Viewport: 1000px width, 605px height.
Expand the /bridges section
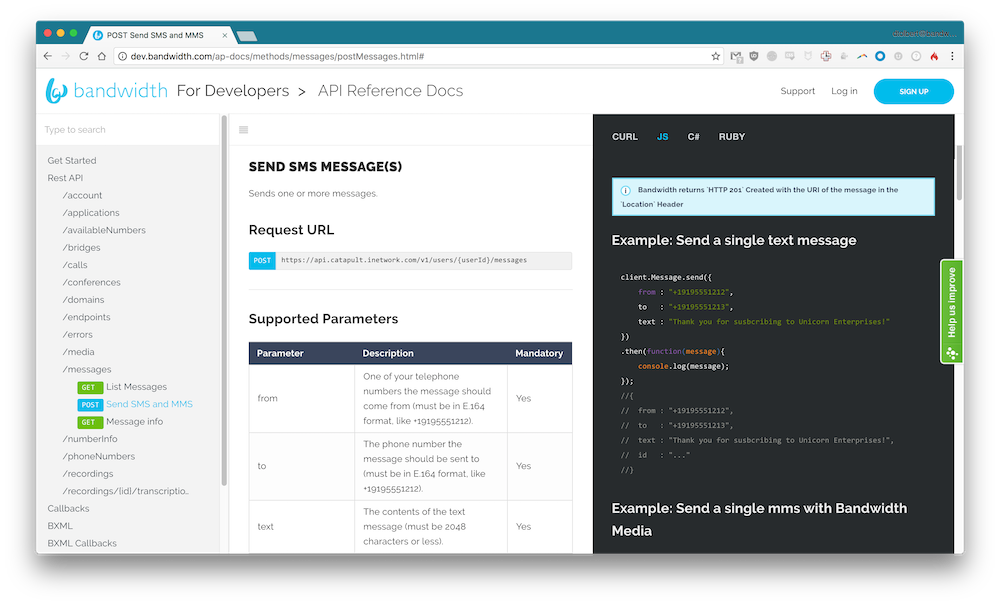click(x=81, y=247)
